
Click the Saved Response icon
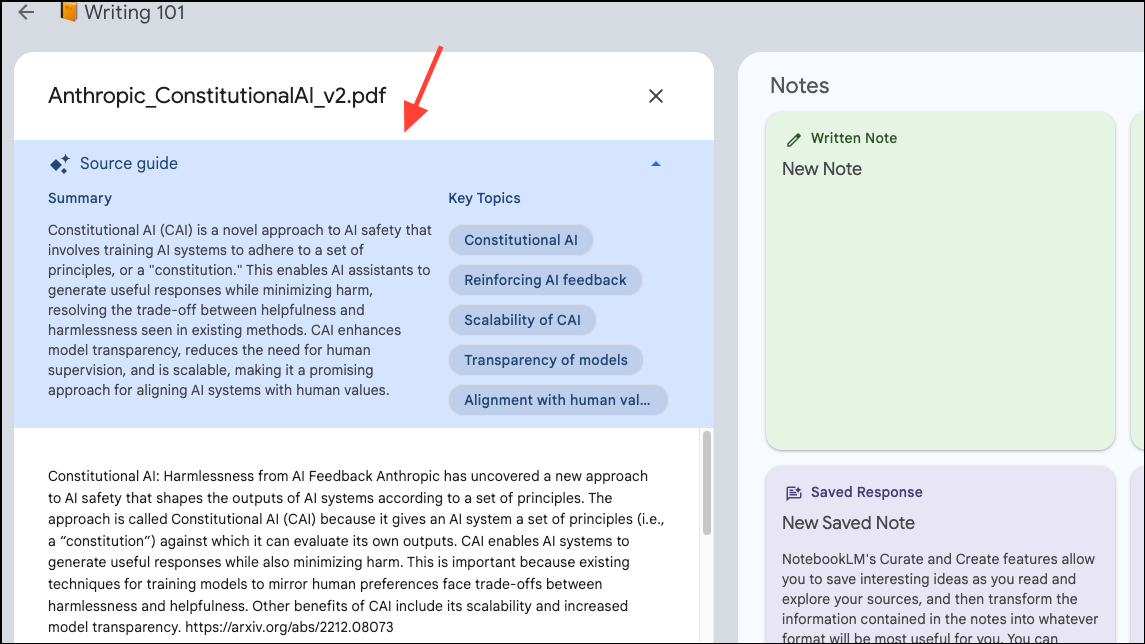click(x=793, y=491)
